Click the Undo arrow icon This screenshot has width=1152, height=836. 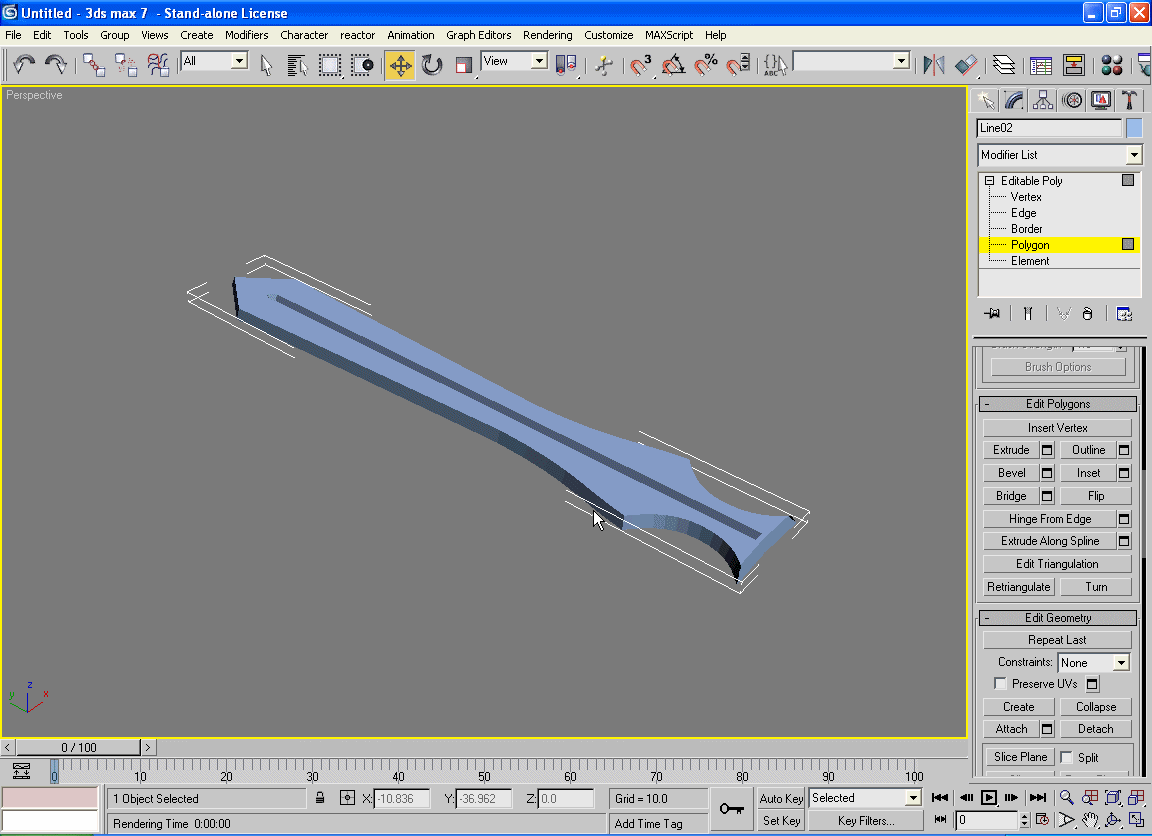click(24, 65)
